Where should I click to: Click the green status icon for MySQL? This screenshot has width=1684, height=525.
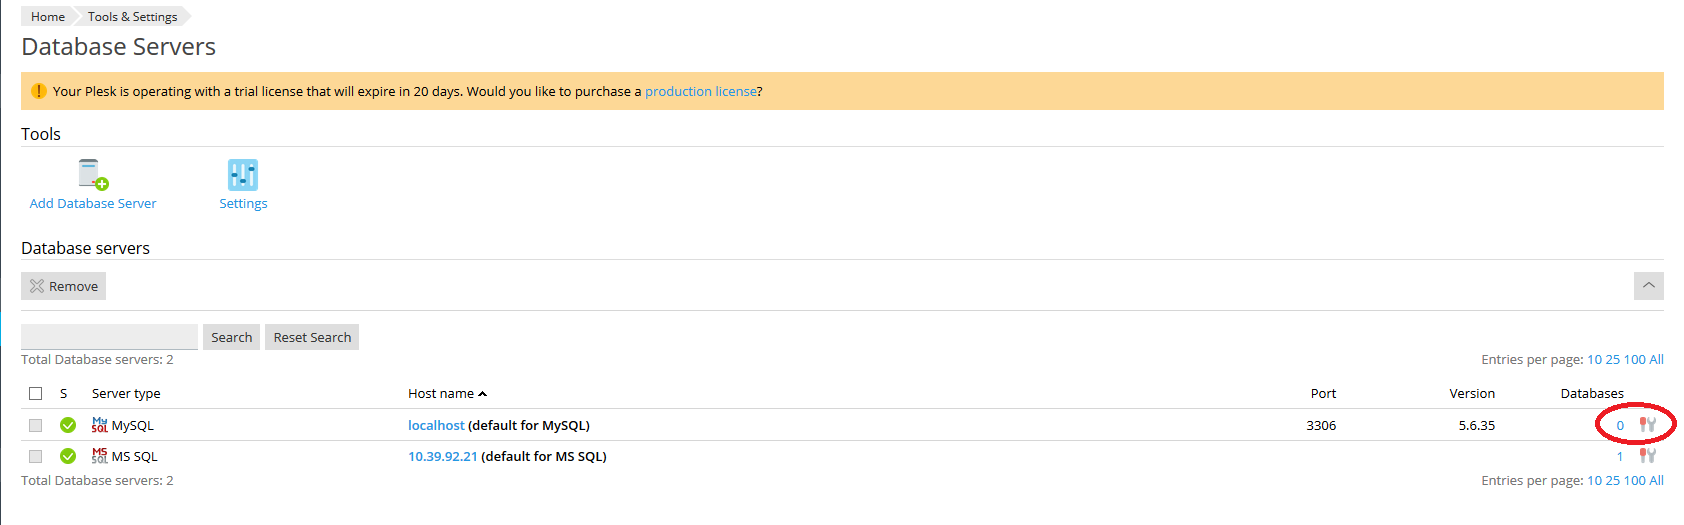[68, 425]
